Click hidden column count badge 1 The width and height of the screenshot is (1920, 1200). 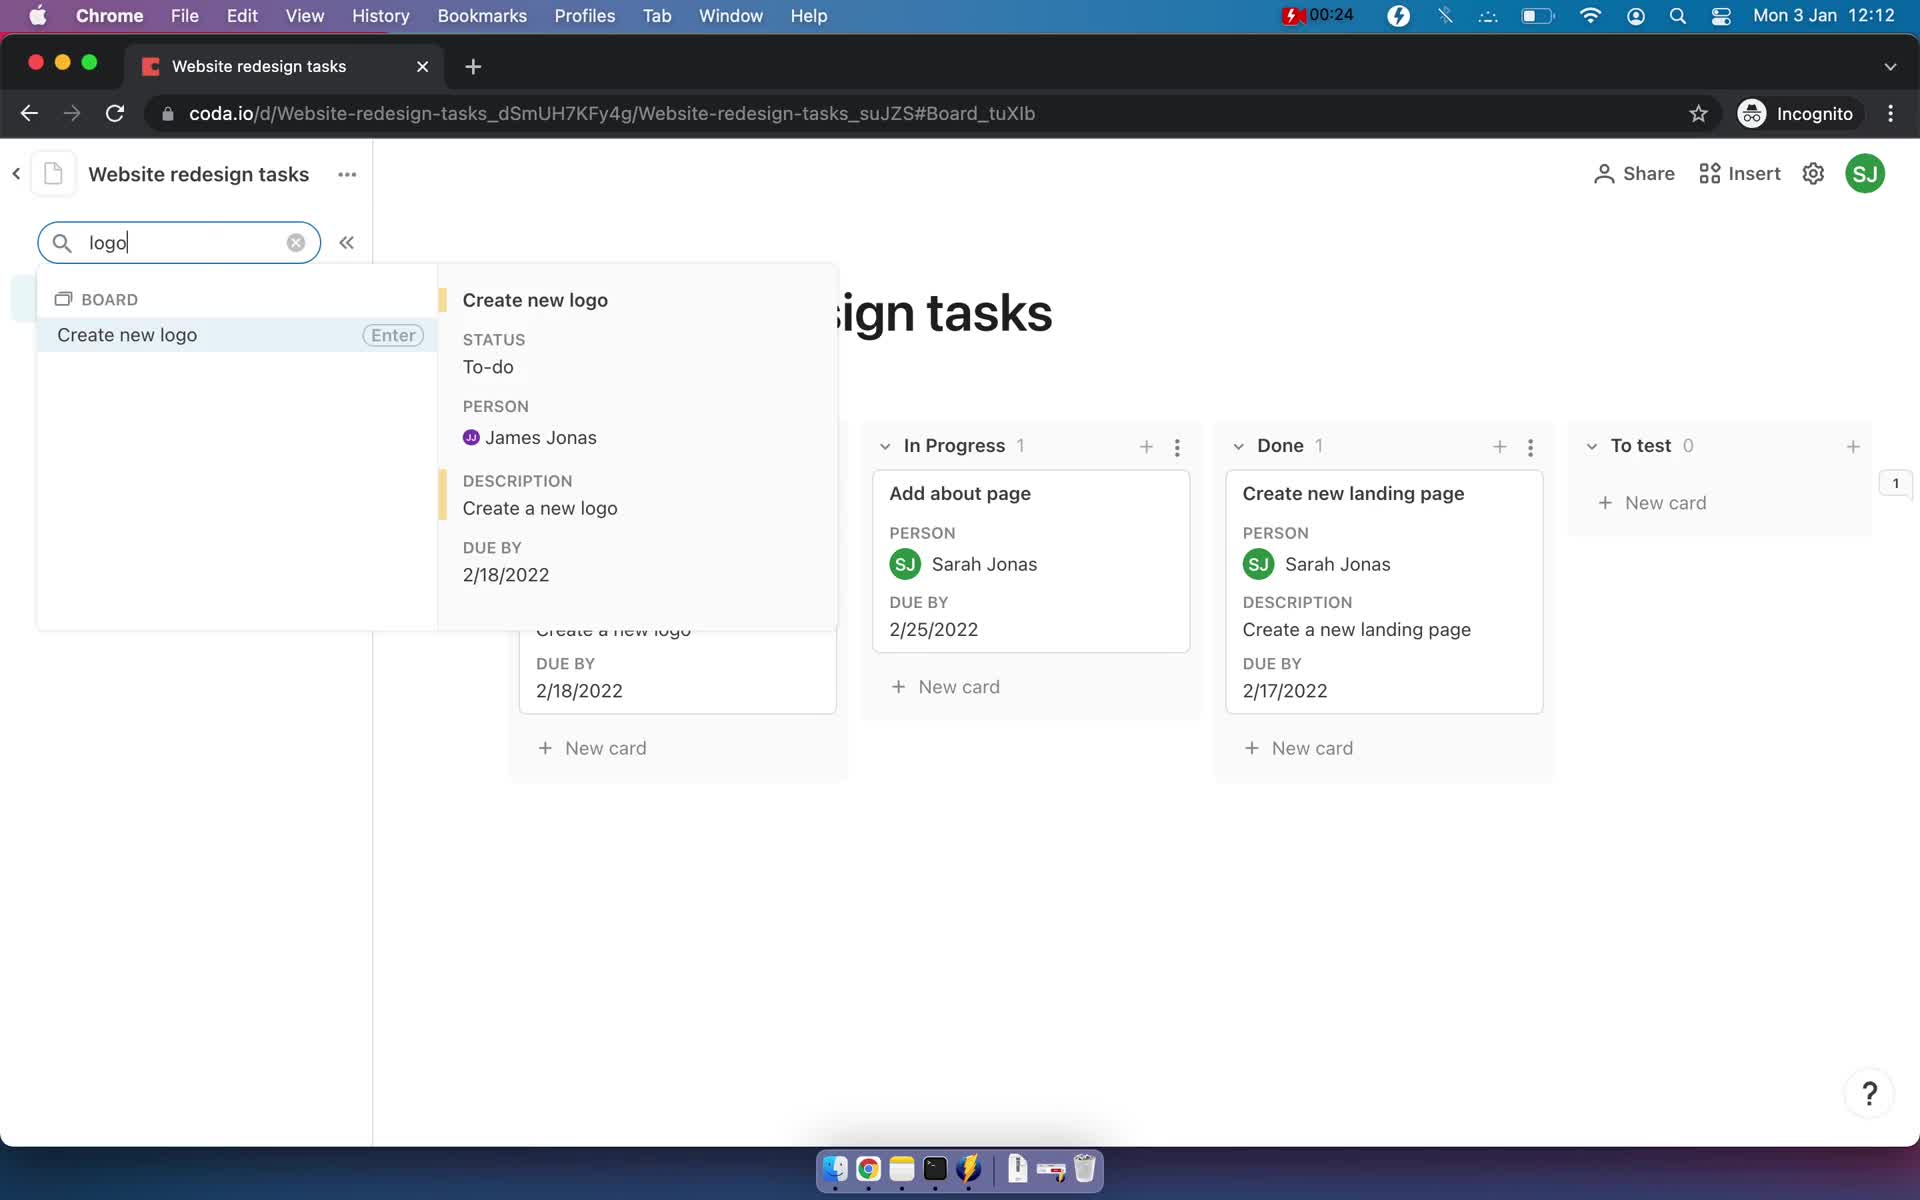coord(1895,484)
